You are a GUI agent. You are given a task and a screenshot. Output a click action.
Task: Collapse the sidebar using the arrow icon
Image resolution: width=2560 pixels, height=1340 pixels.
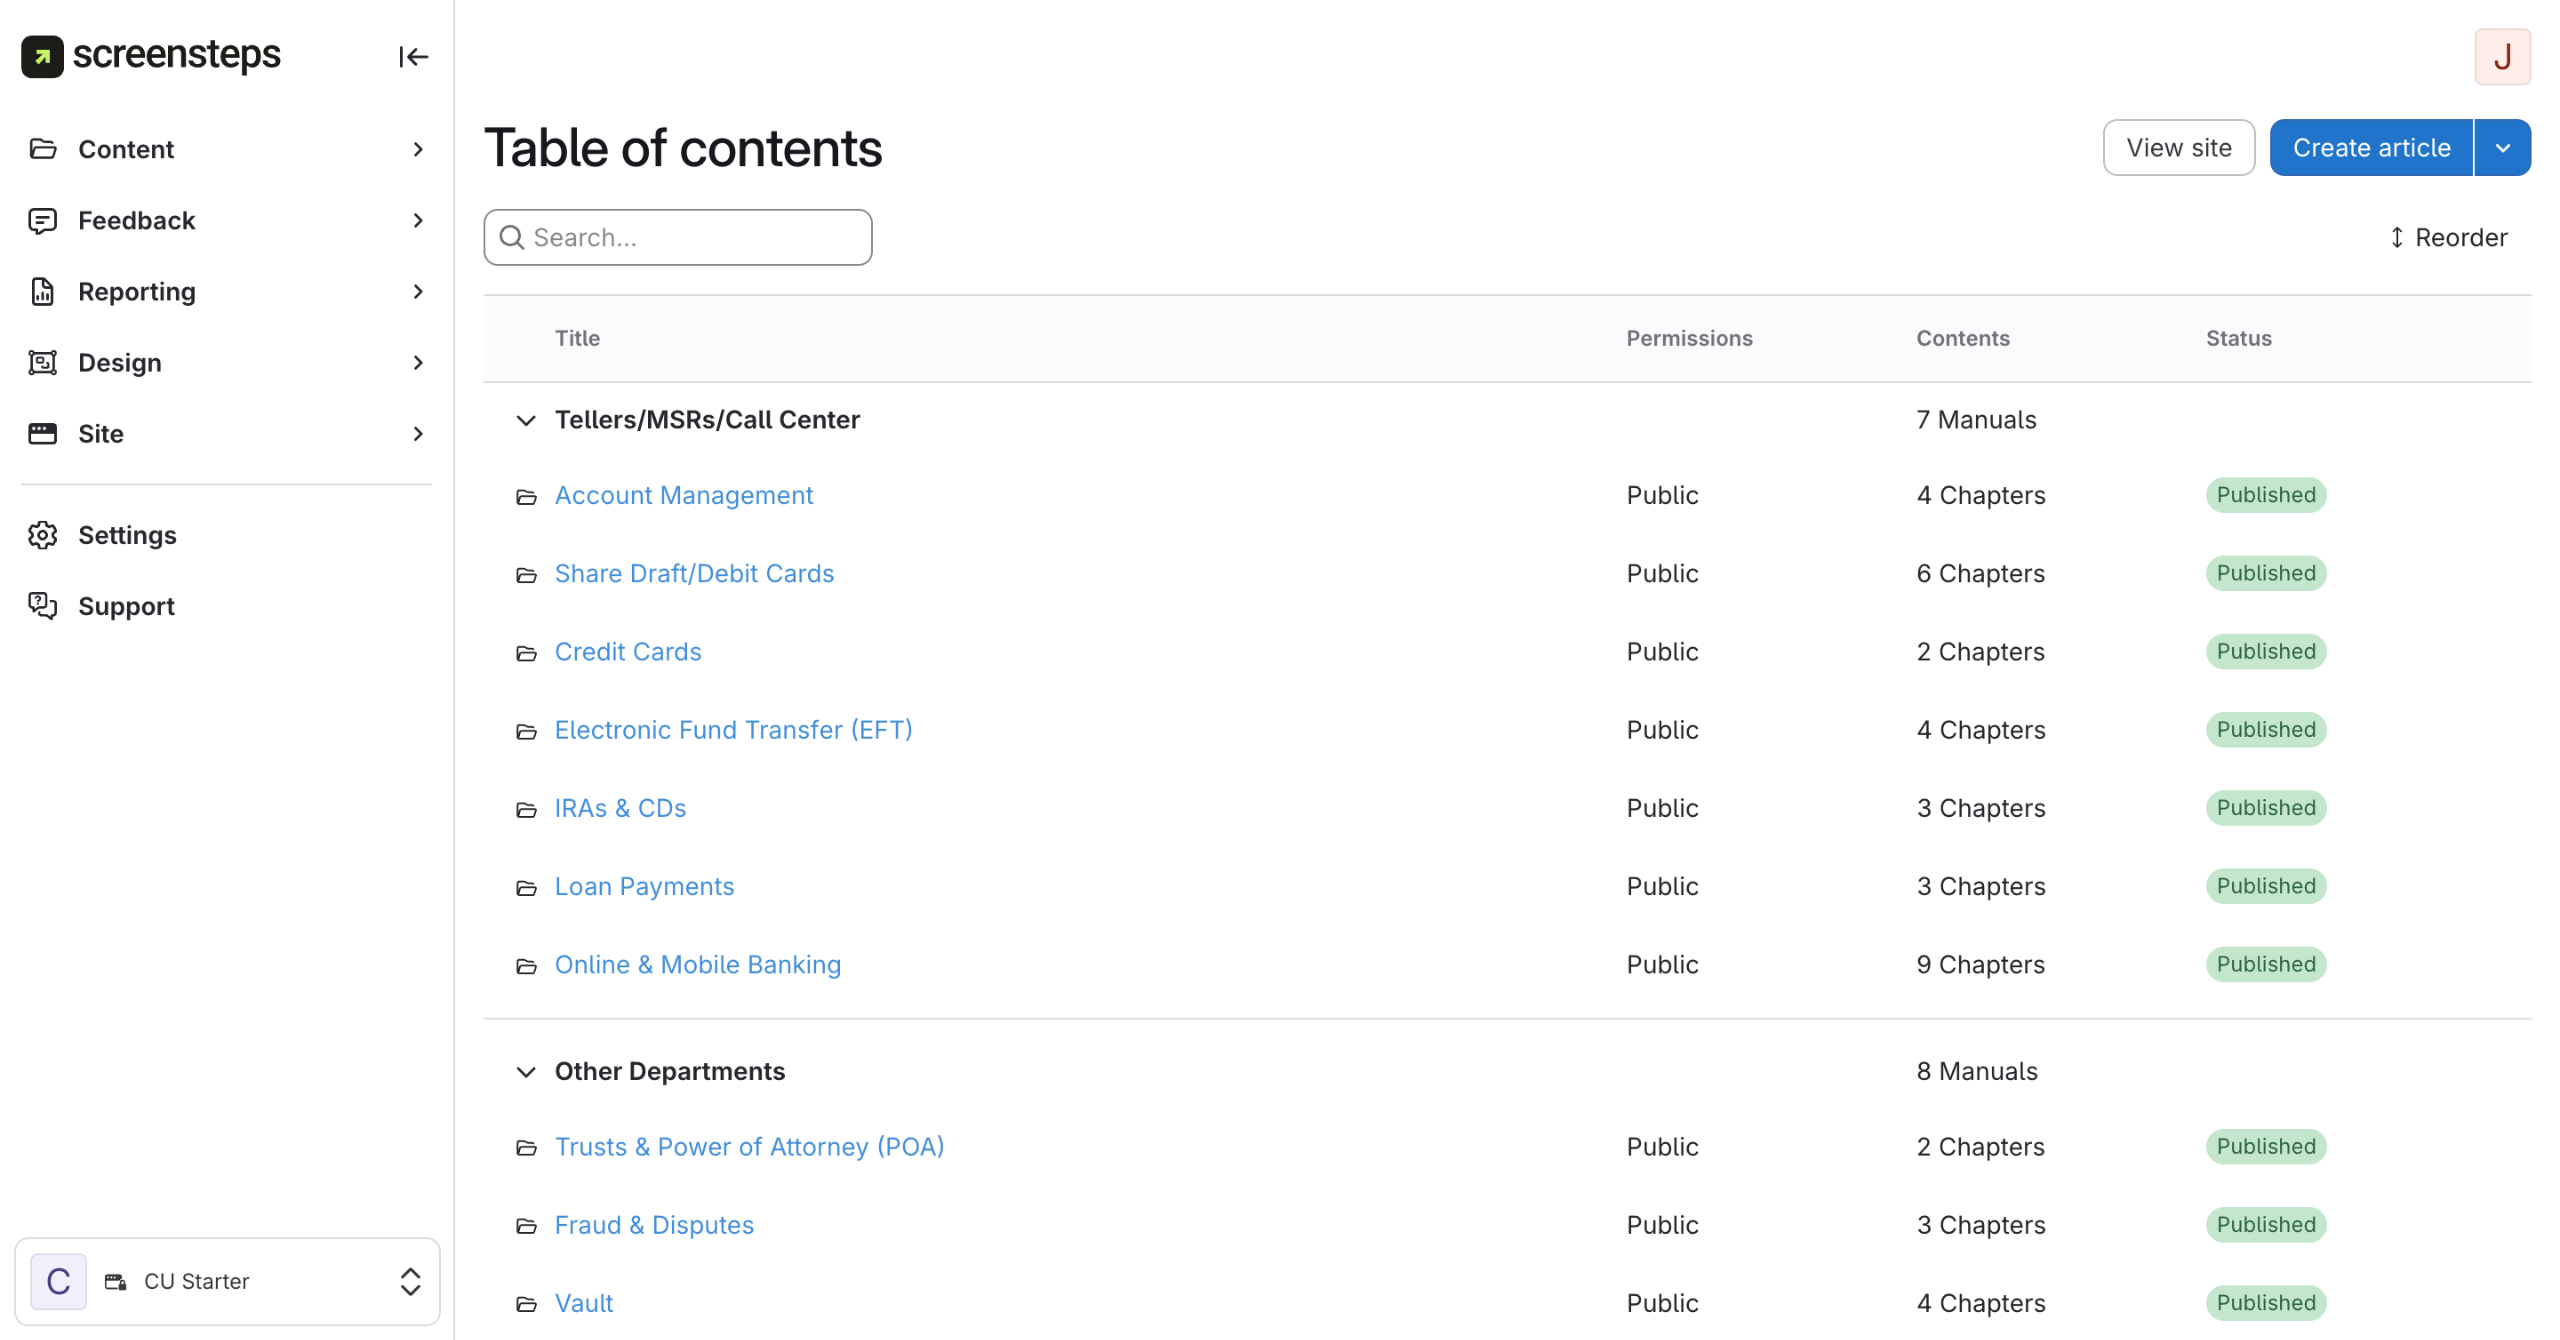413,57
